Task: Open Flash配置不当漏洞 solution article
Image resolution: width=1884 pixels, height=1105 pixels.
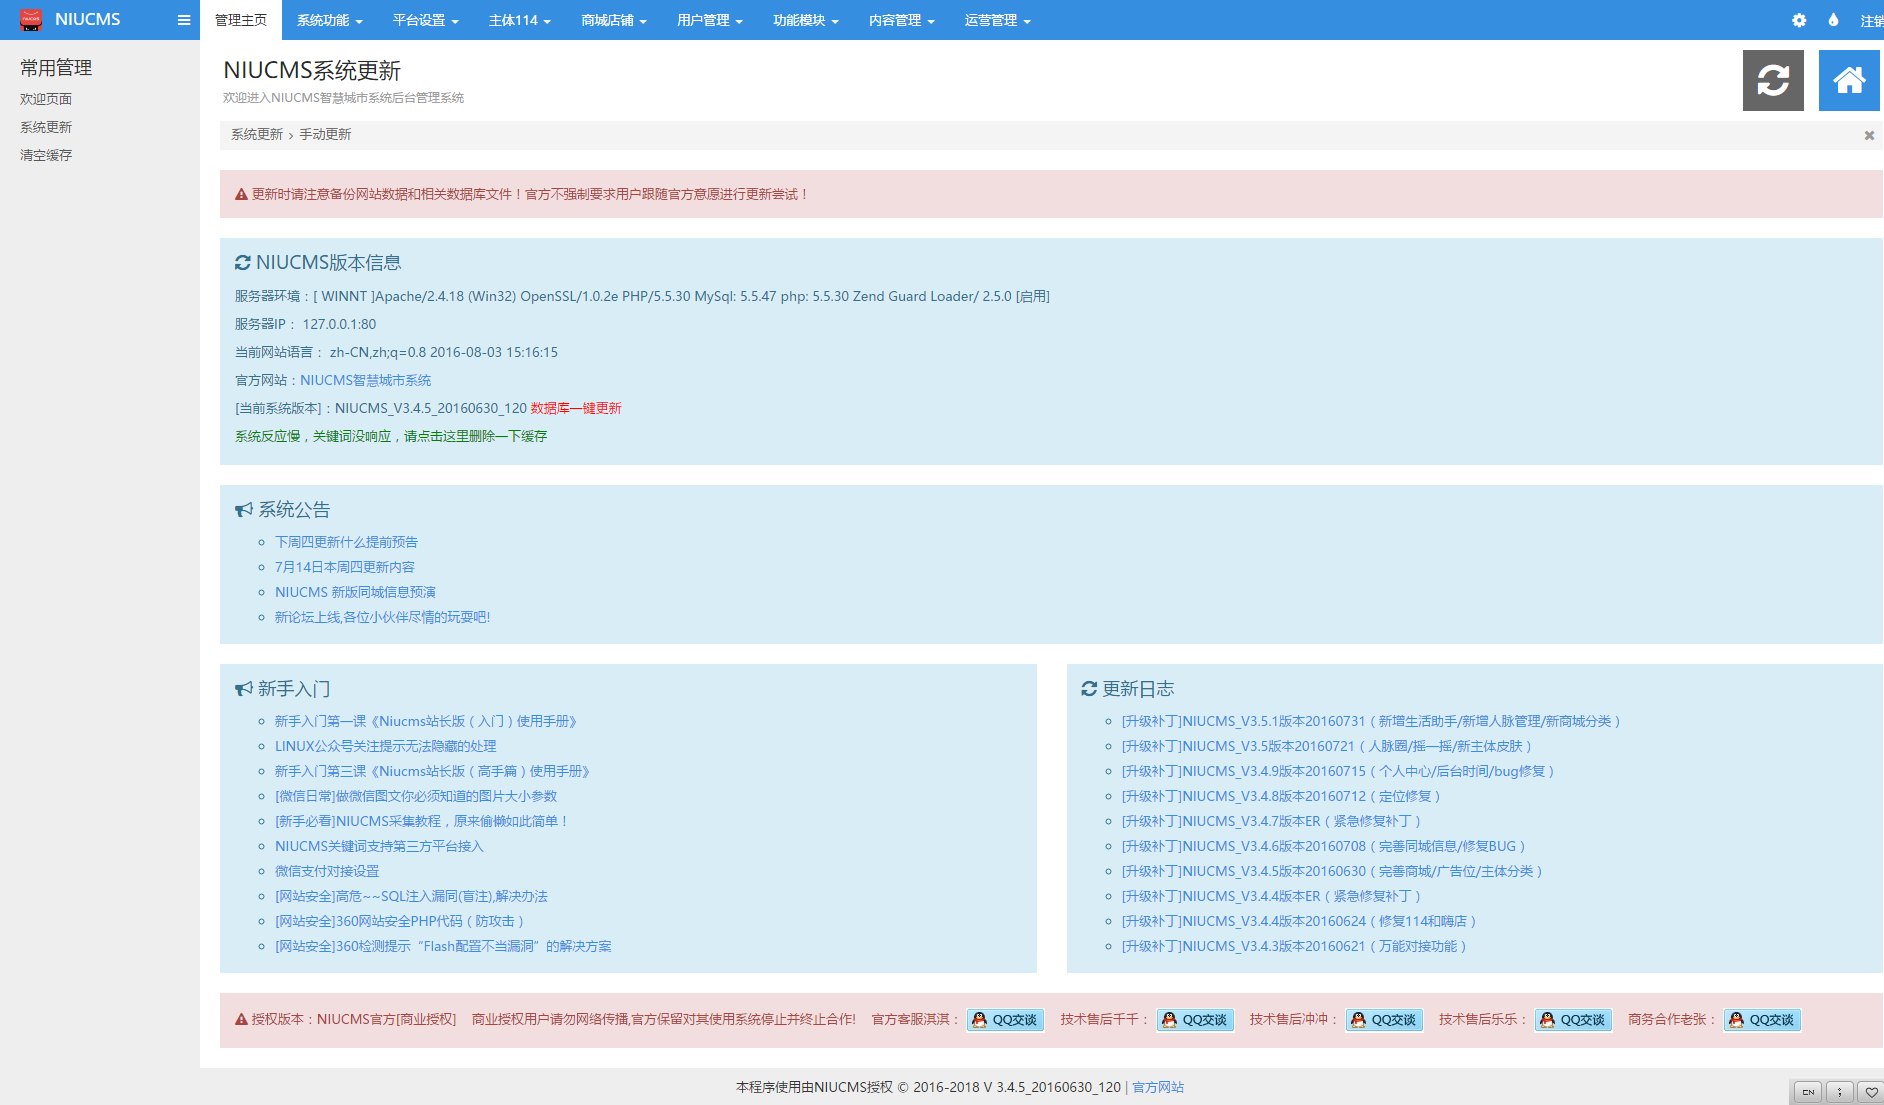Action: pos(443,946)
